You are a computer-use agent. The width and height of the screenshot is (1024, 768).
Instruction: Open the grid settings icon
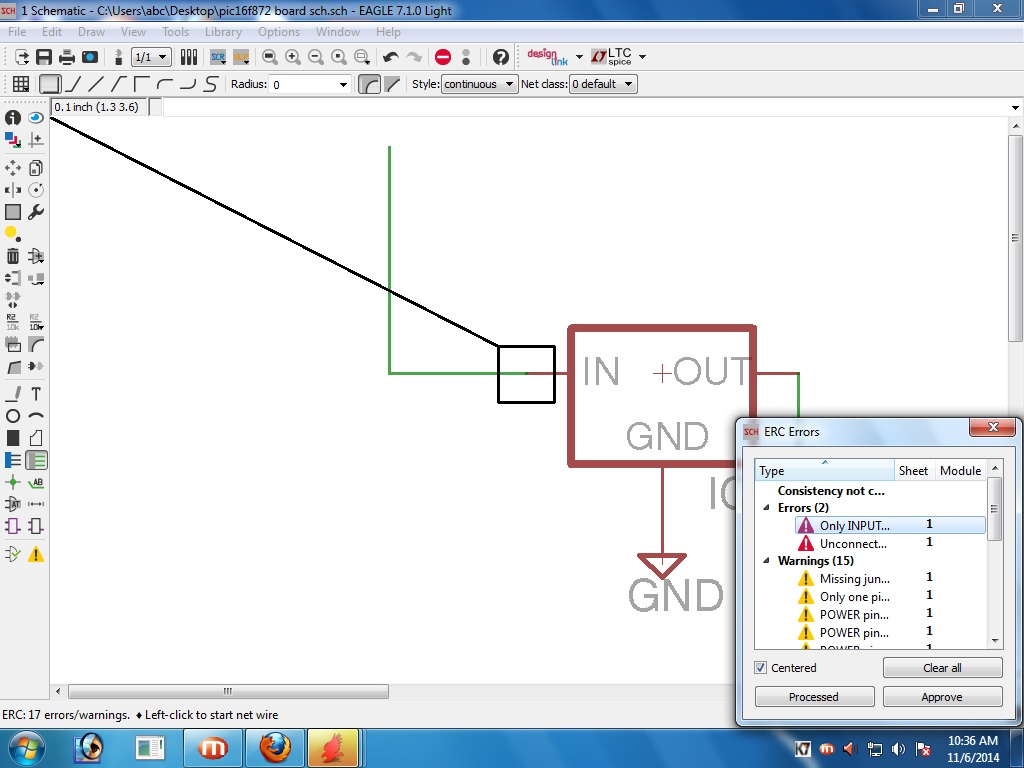pyautogui.click(x=20, y=84)
